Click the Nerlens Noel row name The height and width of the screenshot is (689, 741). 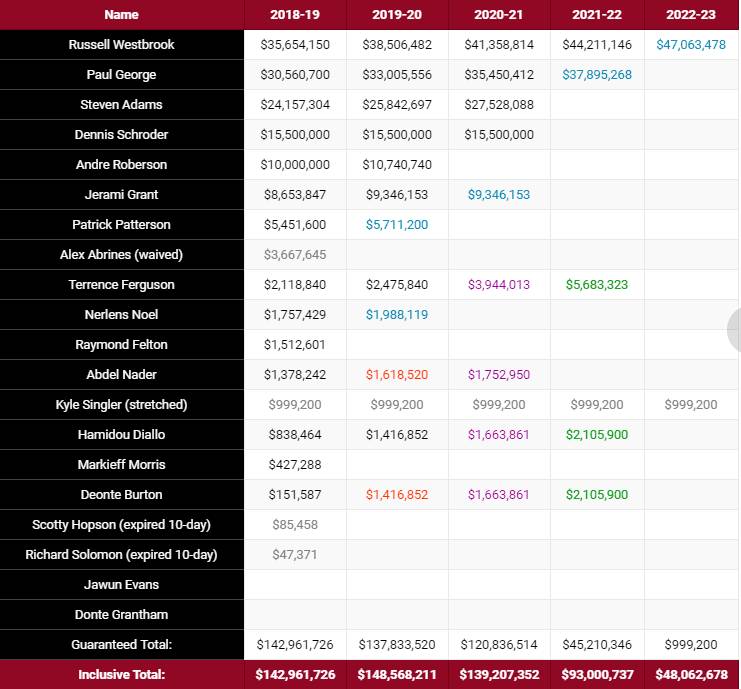pyautogui.click(x=121, y=315)
